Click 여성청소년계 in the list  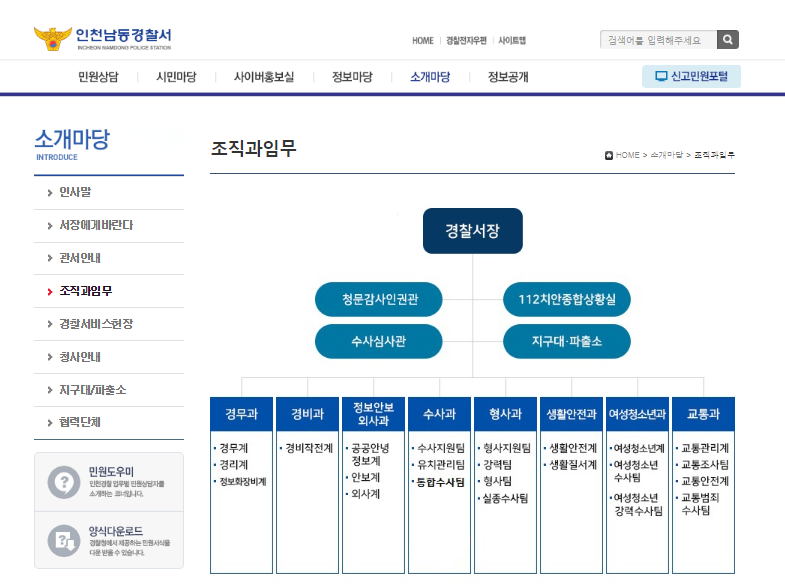(x=639, y=448)
